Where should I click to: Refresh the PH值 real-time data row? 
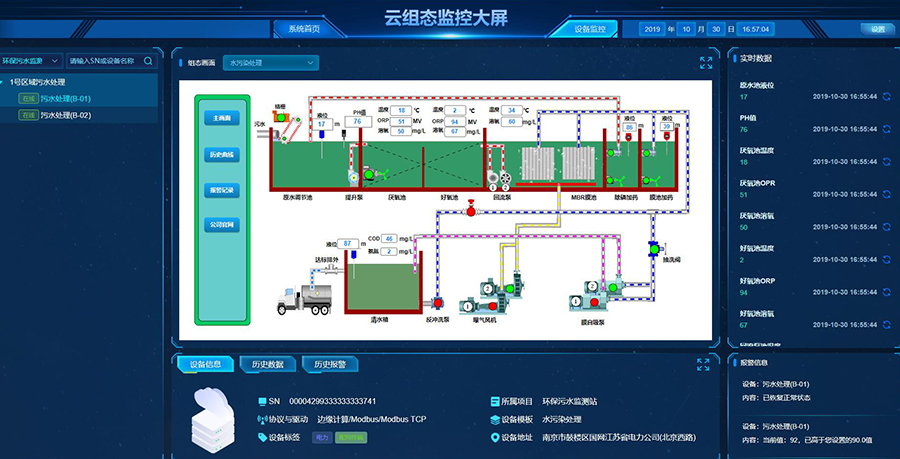[x=885, y=129]
